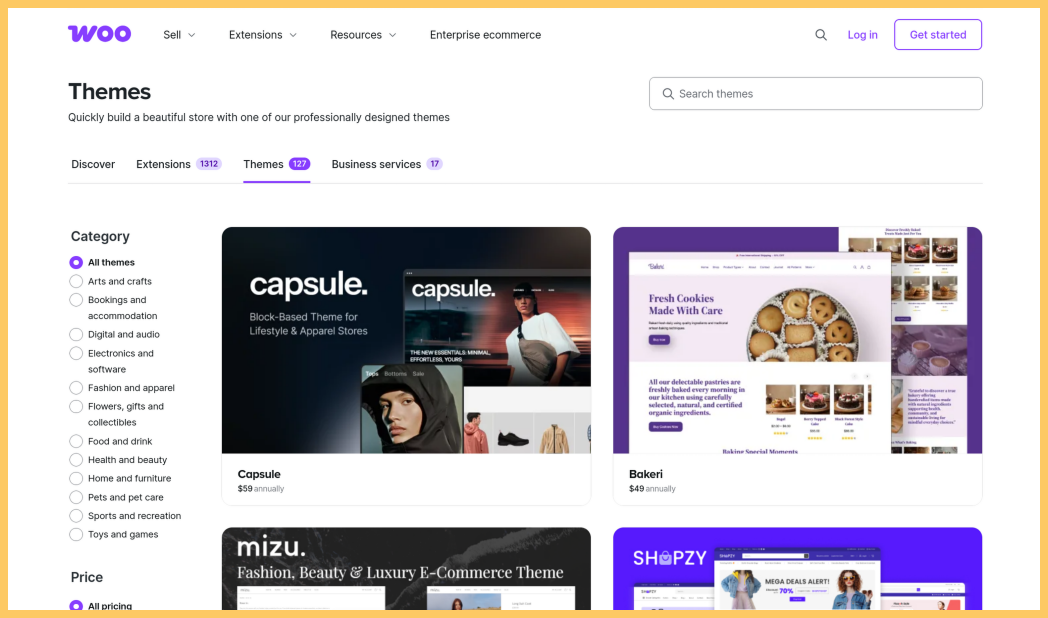Expand the Extensions navigation dropdown
The height and width of the screenshot is (618, 1048).
coord(263,35)
